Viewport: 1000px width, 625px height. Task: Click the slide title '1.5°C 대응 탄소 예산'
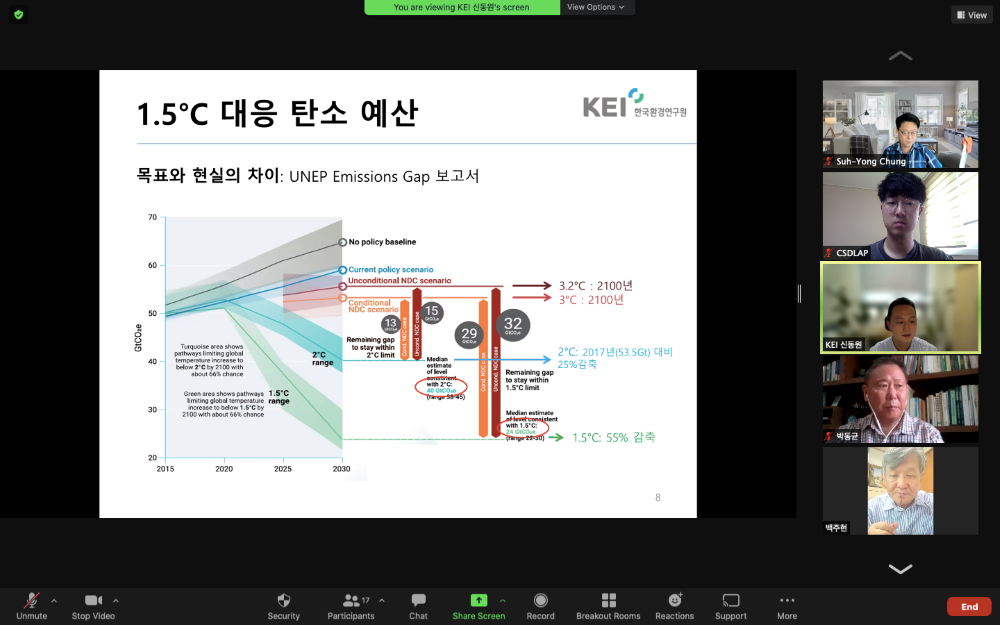click(x=277, y=113)
